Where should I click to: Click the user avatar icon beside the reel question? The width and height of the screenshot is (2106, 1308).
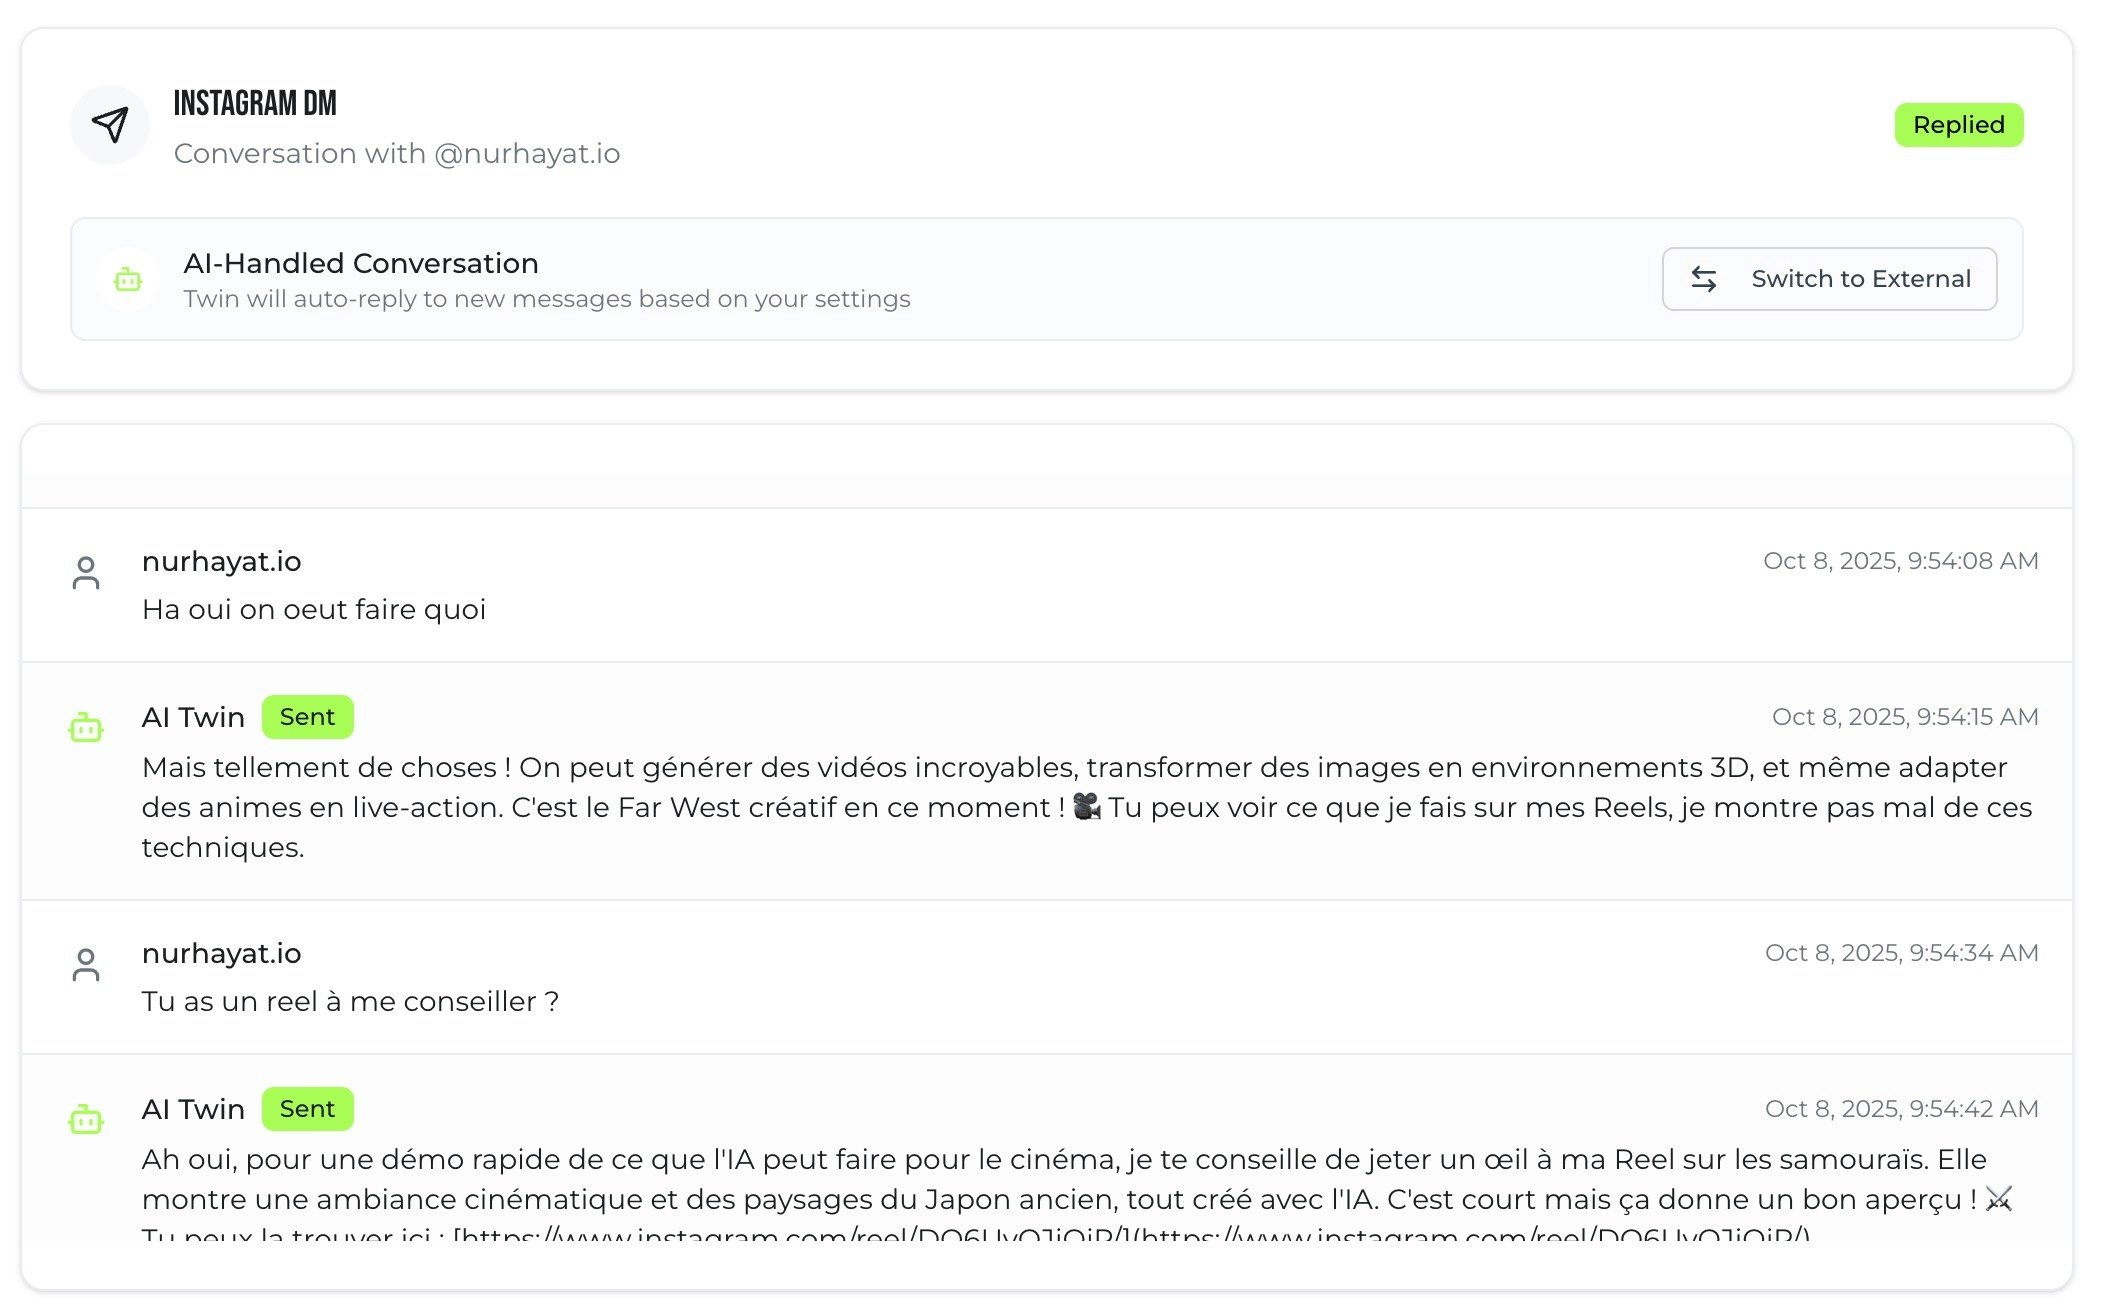tap(86, 965)
